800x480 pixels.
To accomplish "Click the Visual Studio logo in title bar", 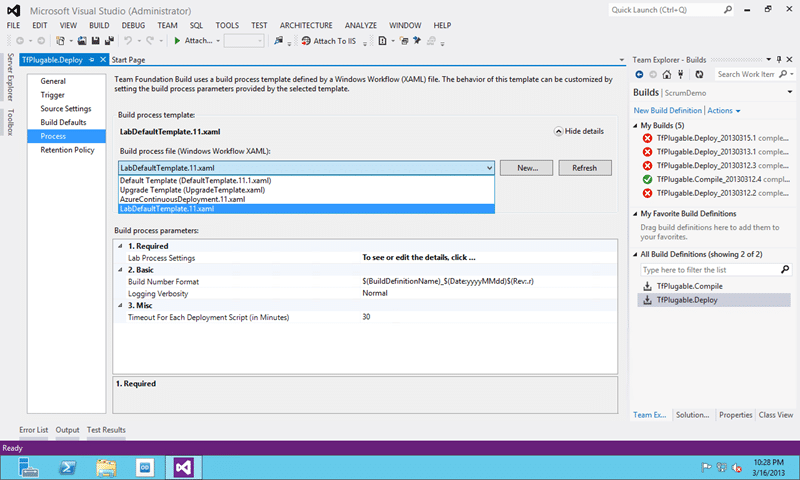I will pos(14,11).
